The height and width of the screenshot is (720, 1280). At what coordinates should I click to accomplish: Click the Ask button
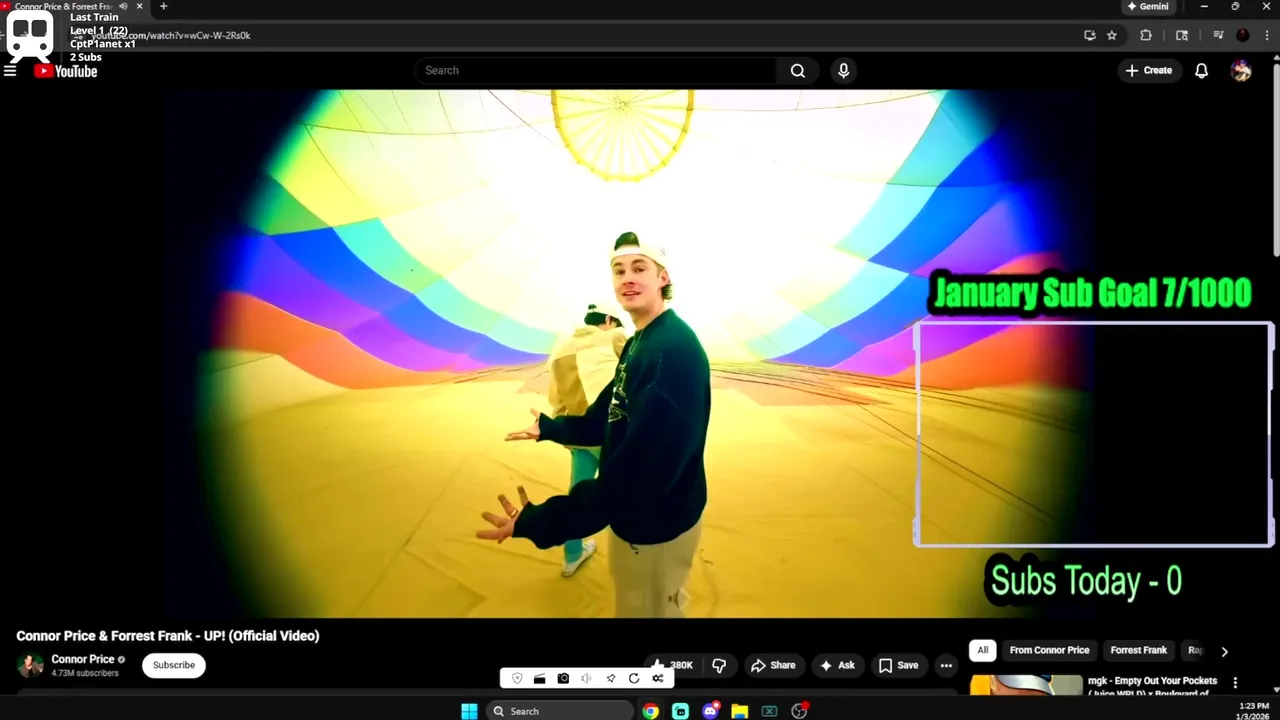[x=837, y=665]
